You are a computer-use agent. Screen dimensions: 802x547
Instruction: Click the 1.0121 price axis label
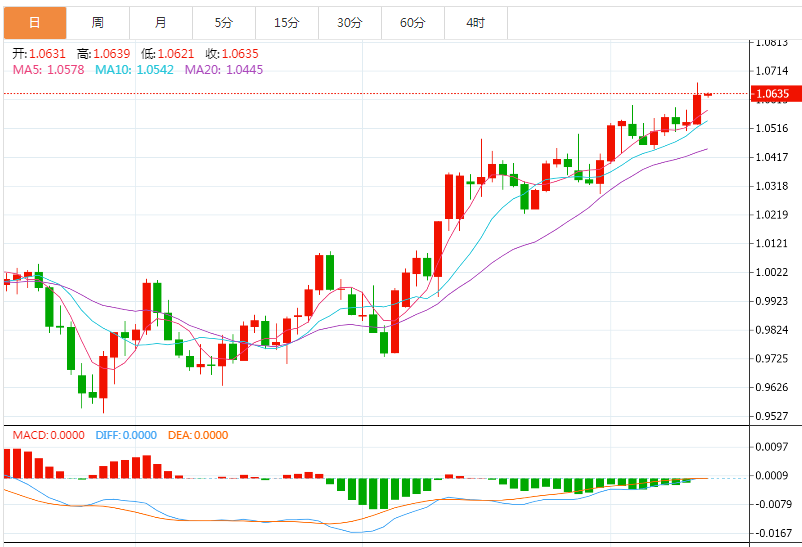pyautogui.click(x=772, y=243)
